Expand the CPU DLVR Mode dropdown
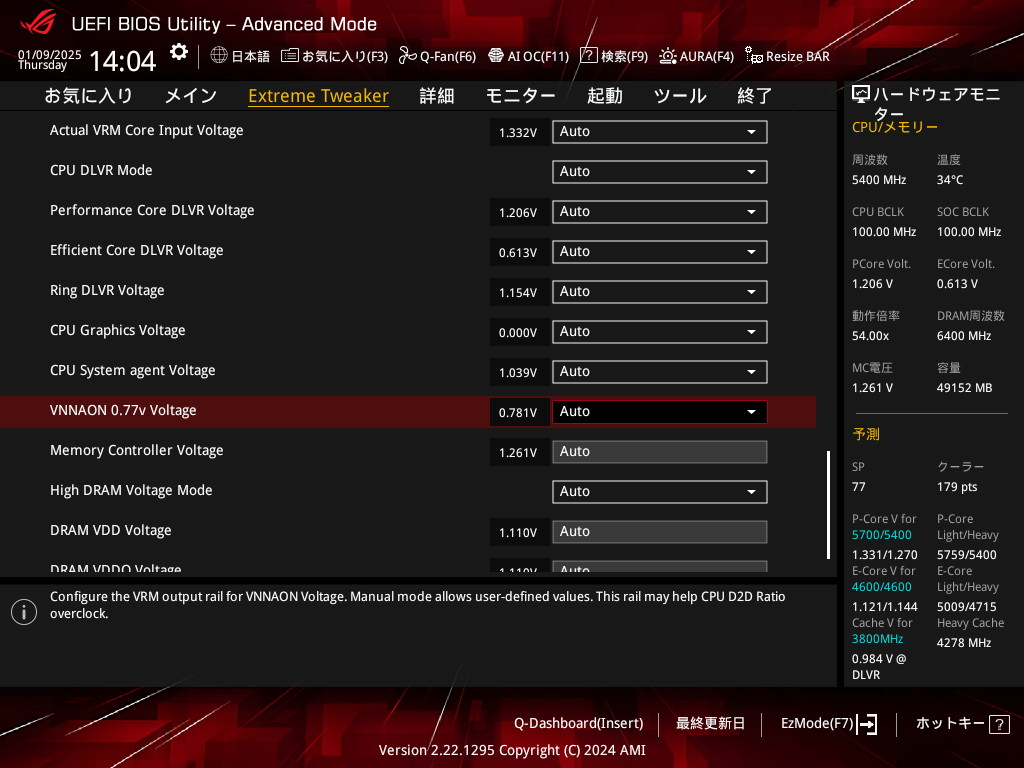 tap(659, 172)
